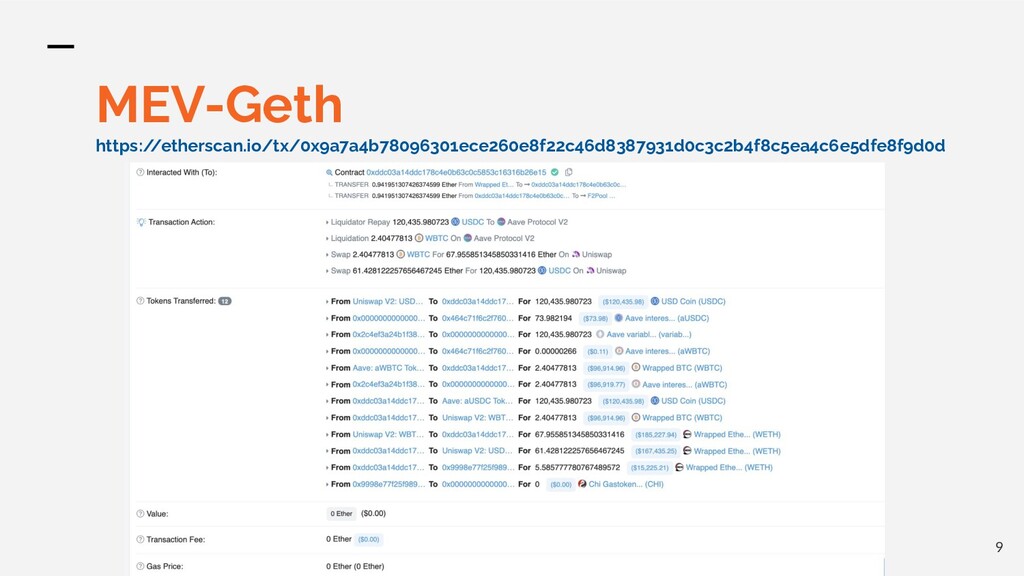Viewport: 1024px width, 576px height.
Task: Click the green verified checkmark icon
Action: point(555,172)
